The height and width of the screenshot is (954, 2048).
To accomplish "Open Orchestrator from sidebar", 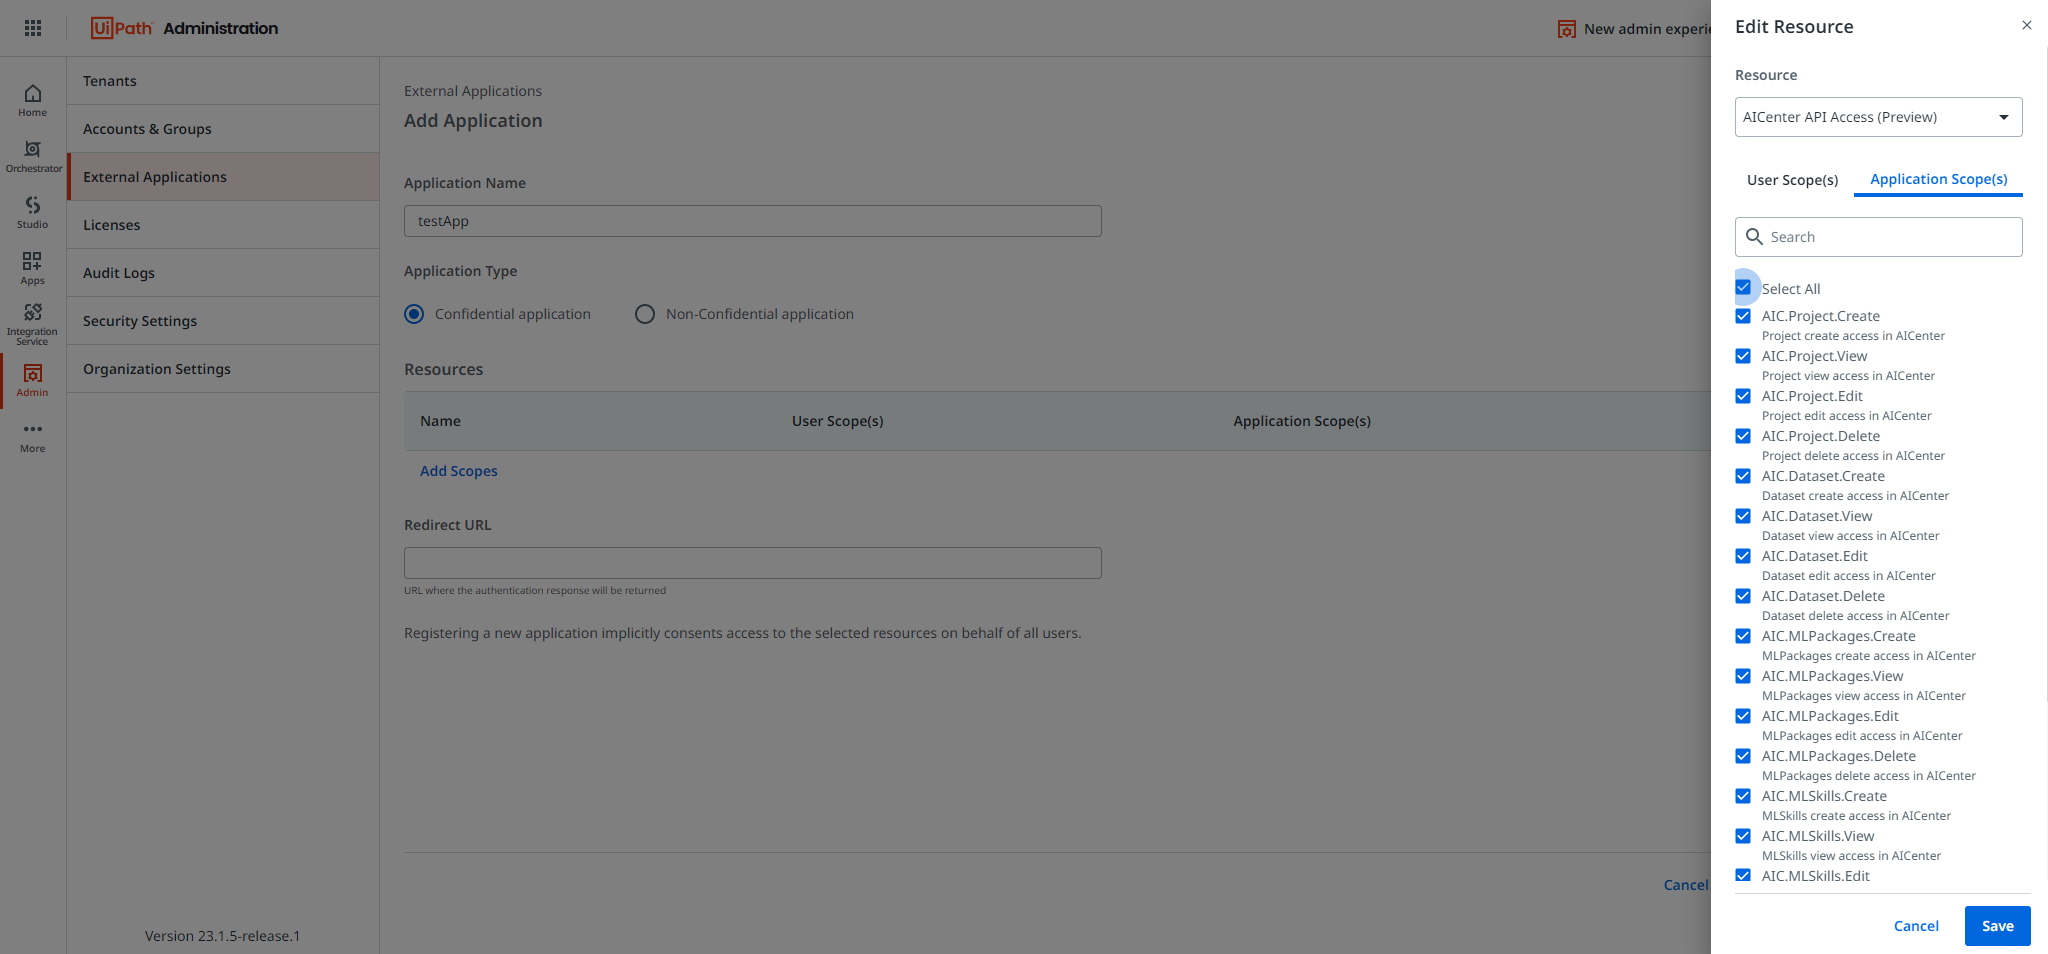I will [33, 156].
